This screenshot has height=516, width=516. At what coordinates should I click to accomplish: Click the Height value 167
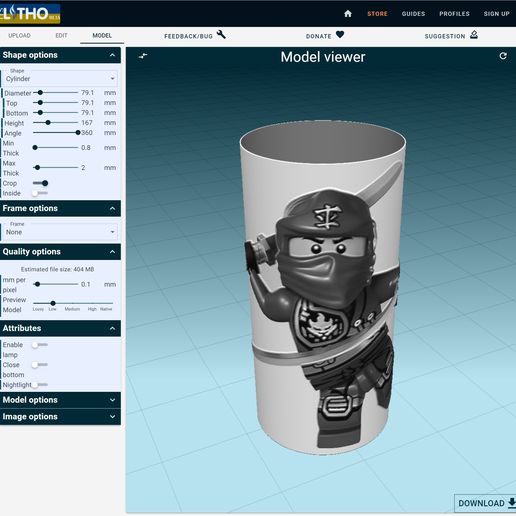pos(87,123)
